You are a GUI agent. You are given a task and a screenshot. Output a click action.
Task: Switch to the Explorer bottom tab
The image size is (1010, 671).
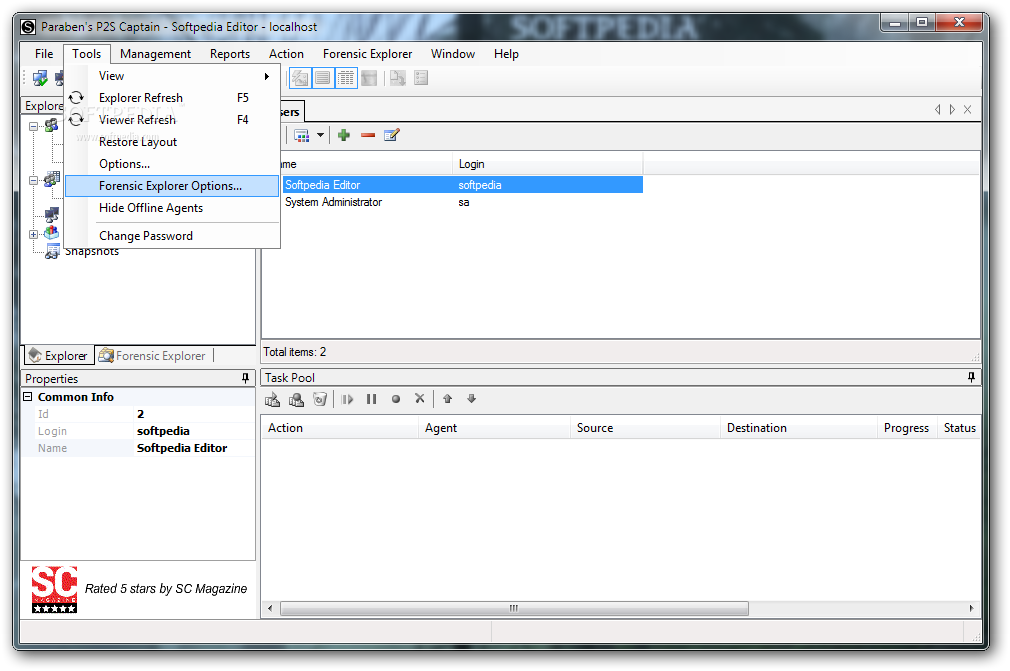[x=59, y=356]
